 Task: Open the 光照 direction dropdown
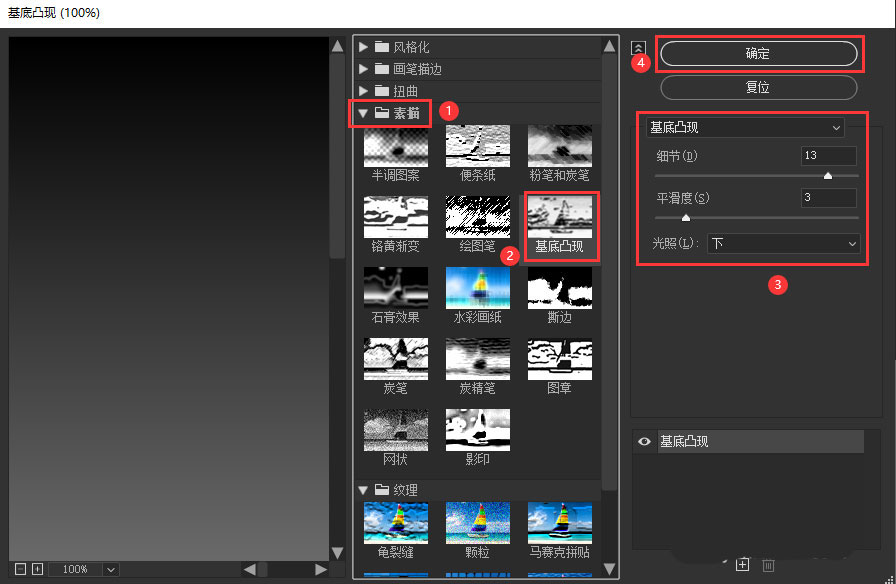(783, 243)
